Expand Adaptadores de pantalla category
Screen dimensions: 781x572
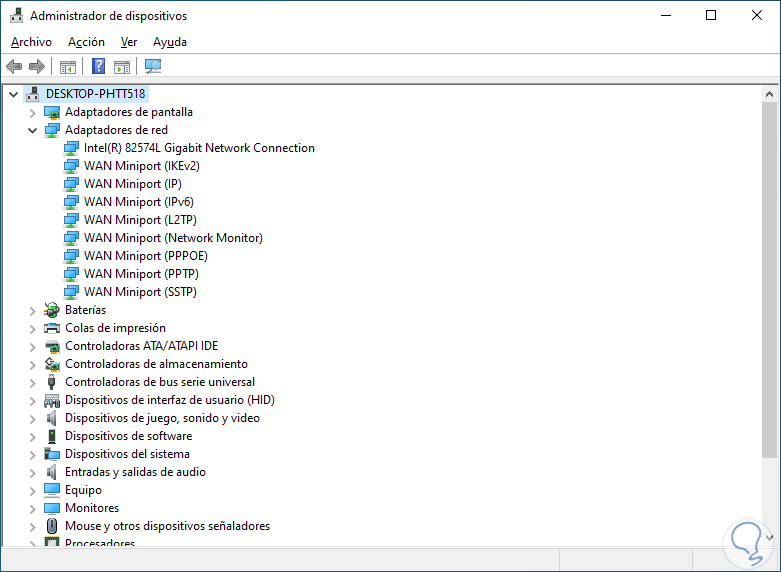(x=32, y=113)
